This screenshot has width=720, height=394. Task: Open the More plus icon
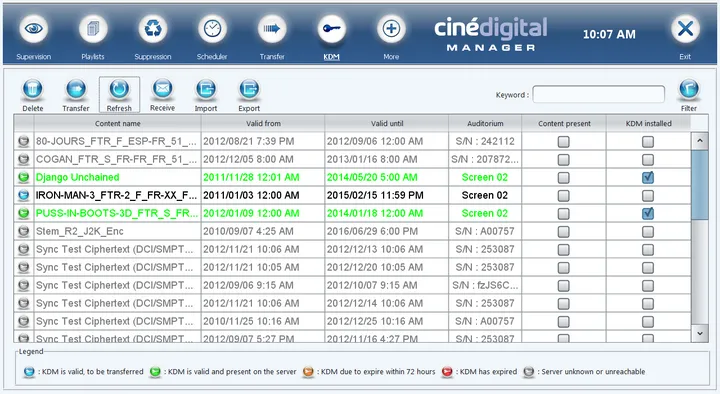(391, 29)
